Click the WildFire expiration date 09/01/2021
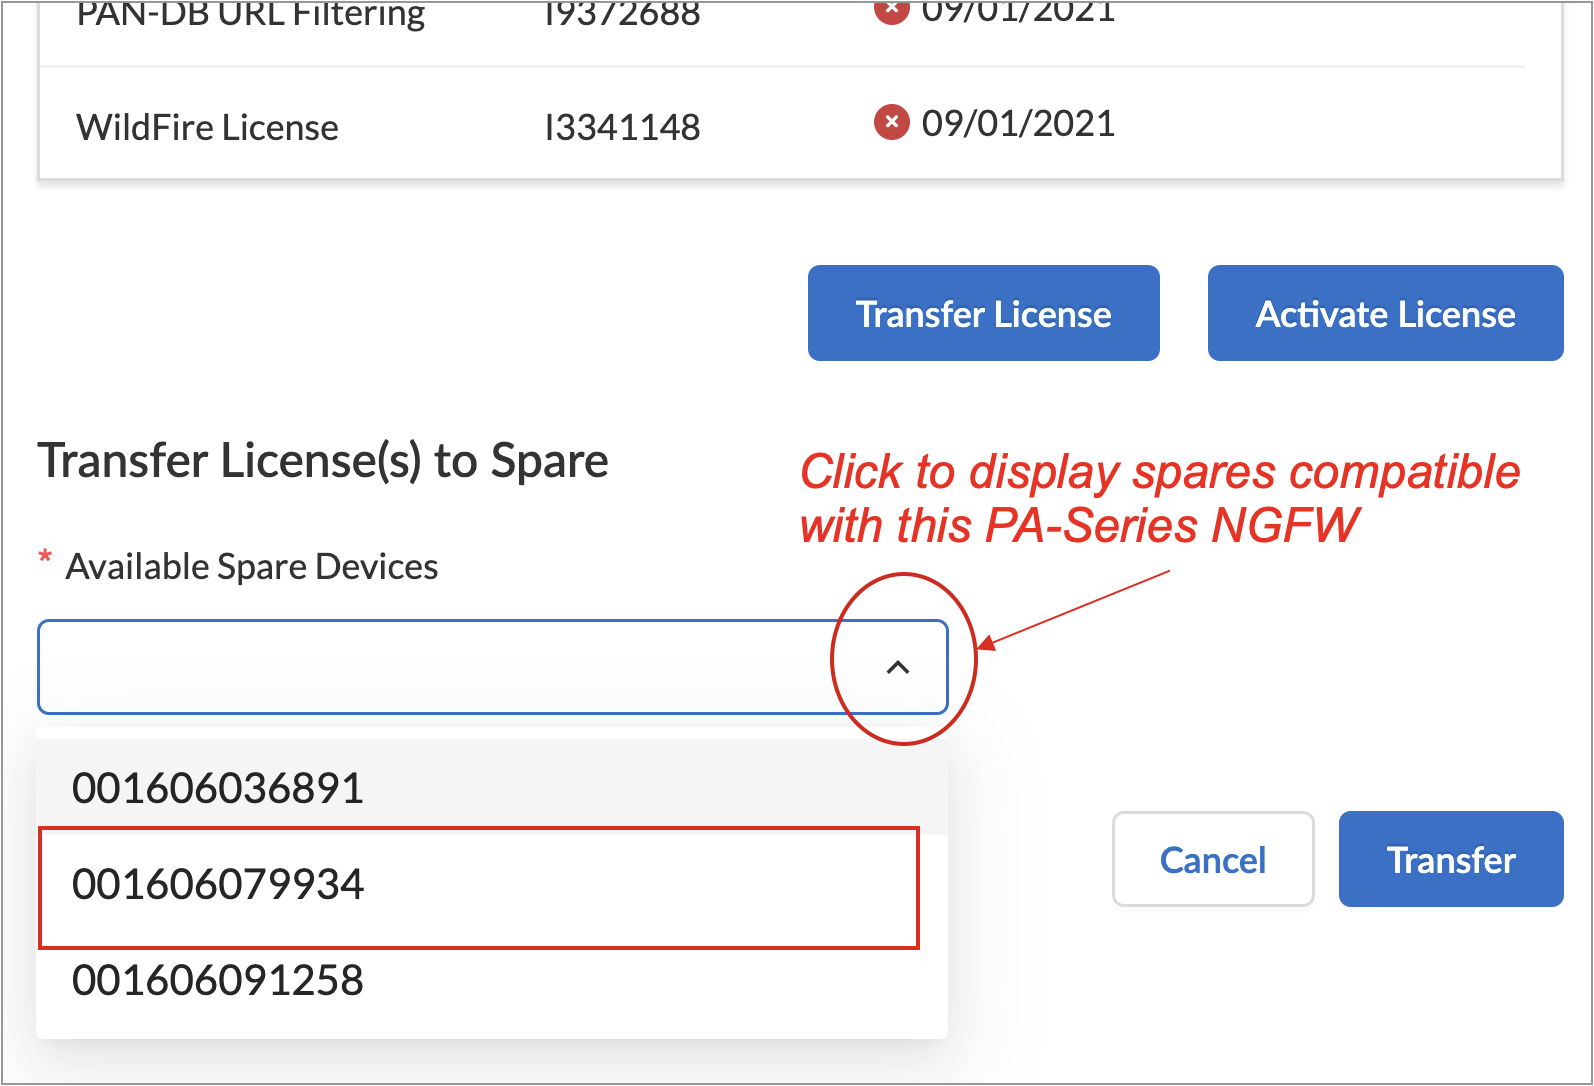 (x=1018, y=124)
